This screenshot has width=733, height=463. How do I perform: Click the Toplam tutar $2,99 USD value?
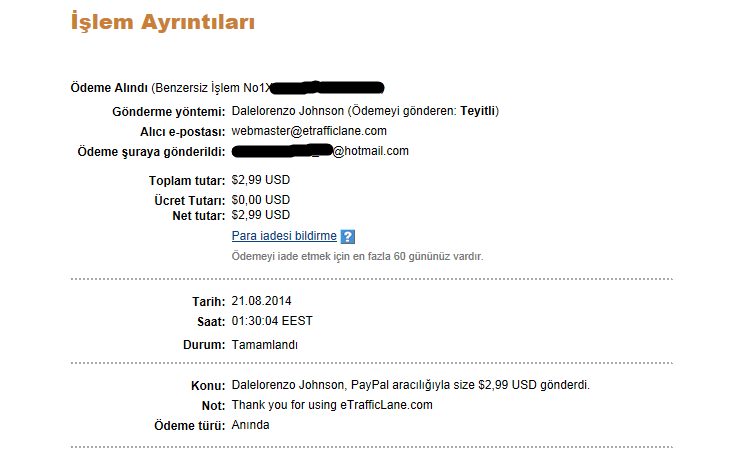click(x=260, y=180)
